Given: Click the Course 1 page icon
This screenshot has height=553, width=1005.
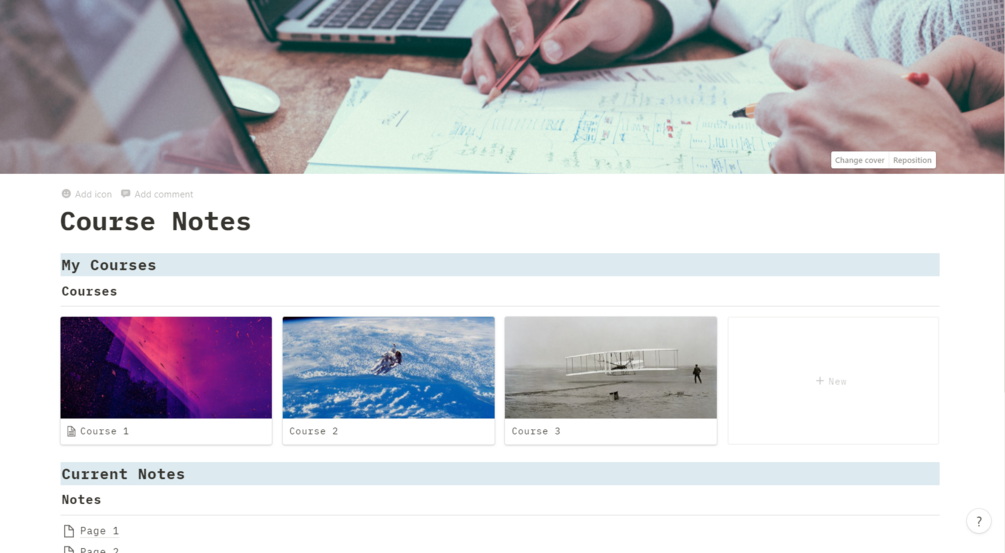Looking at the screenshot, I should (71, 431).
